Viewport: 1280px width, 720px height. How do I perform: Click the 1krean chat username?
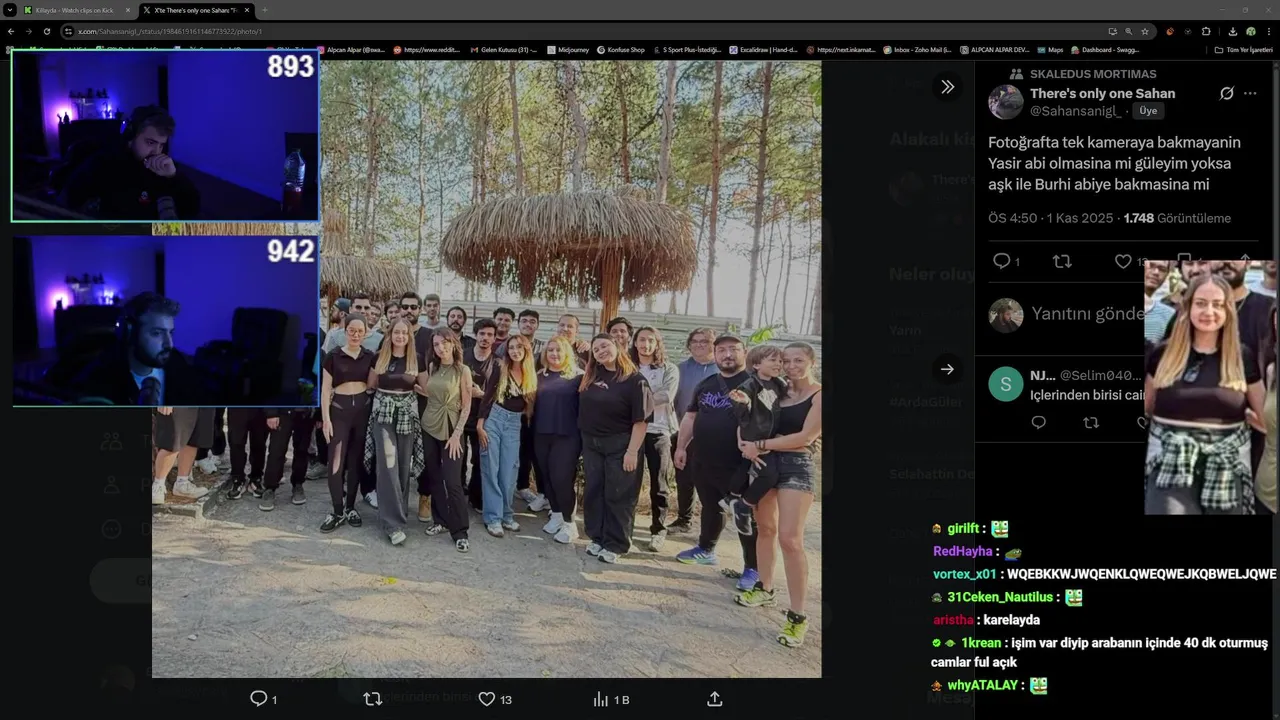(981, 643)
